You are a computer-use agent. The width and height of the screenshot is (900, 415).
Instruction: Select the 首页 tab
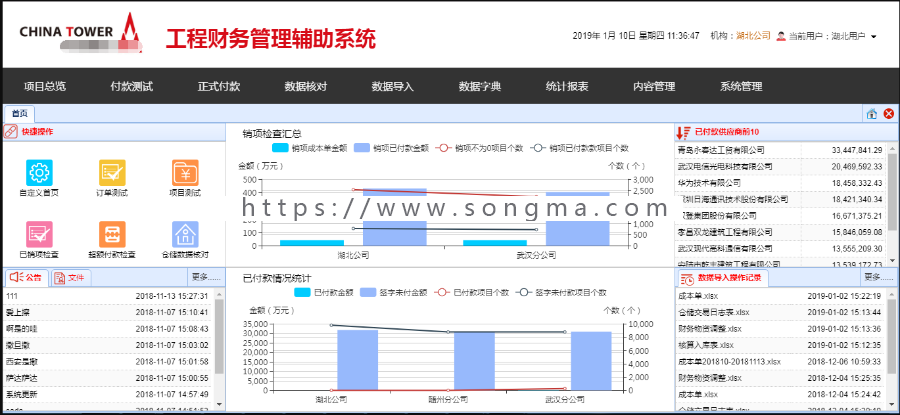click(20, 114)
